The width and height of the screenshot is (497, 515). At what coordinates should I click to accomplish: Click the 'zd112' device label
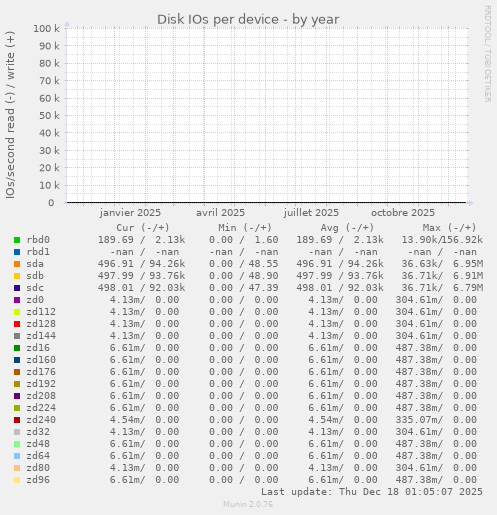[41, 312]
